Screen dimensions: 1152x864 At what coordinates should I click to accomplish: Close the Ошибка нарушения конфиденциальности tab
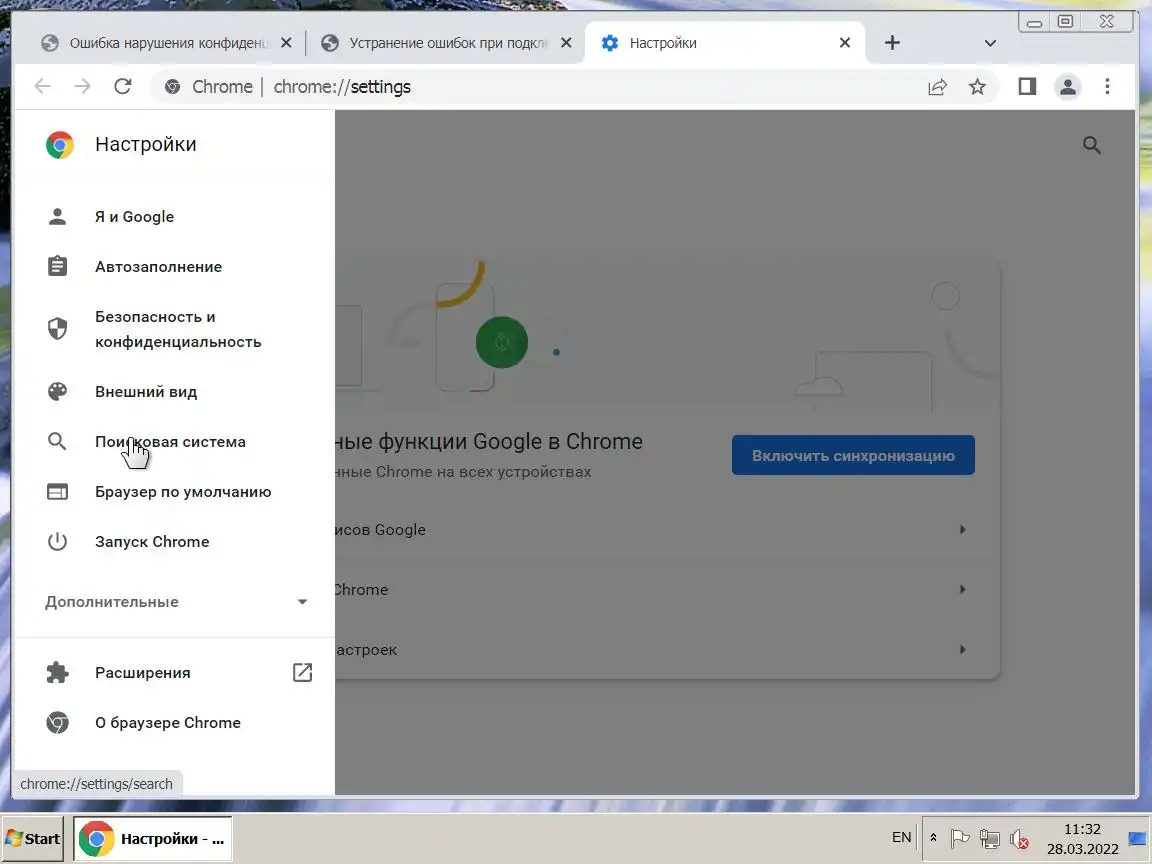point(287,43)
